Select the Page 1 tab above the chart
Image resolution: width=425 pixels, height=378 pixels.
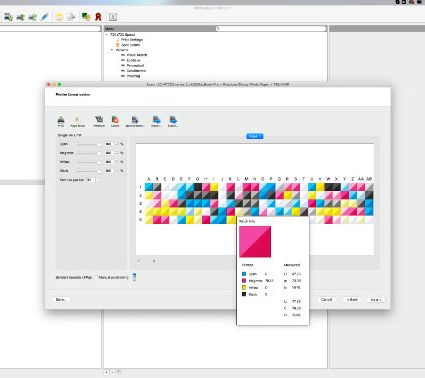pos(255,136)
